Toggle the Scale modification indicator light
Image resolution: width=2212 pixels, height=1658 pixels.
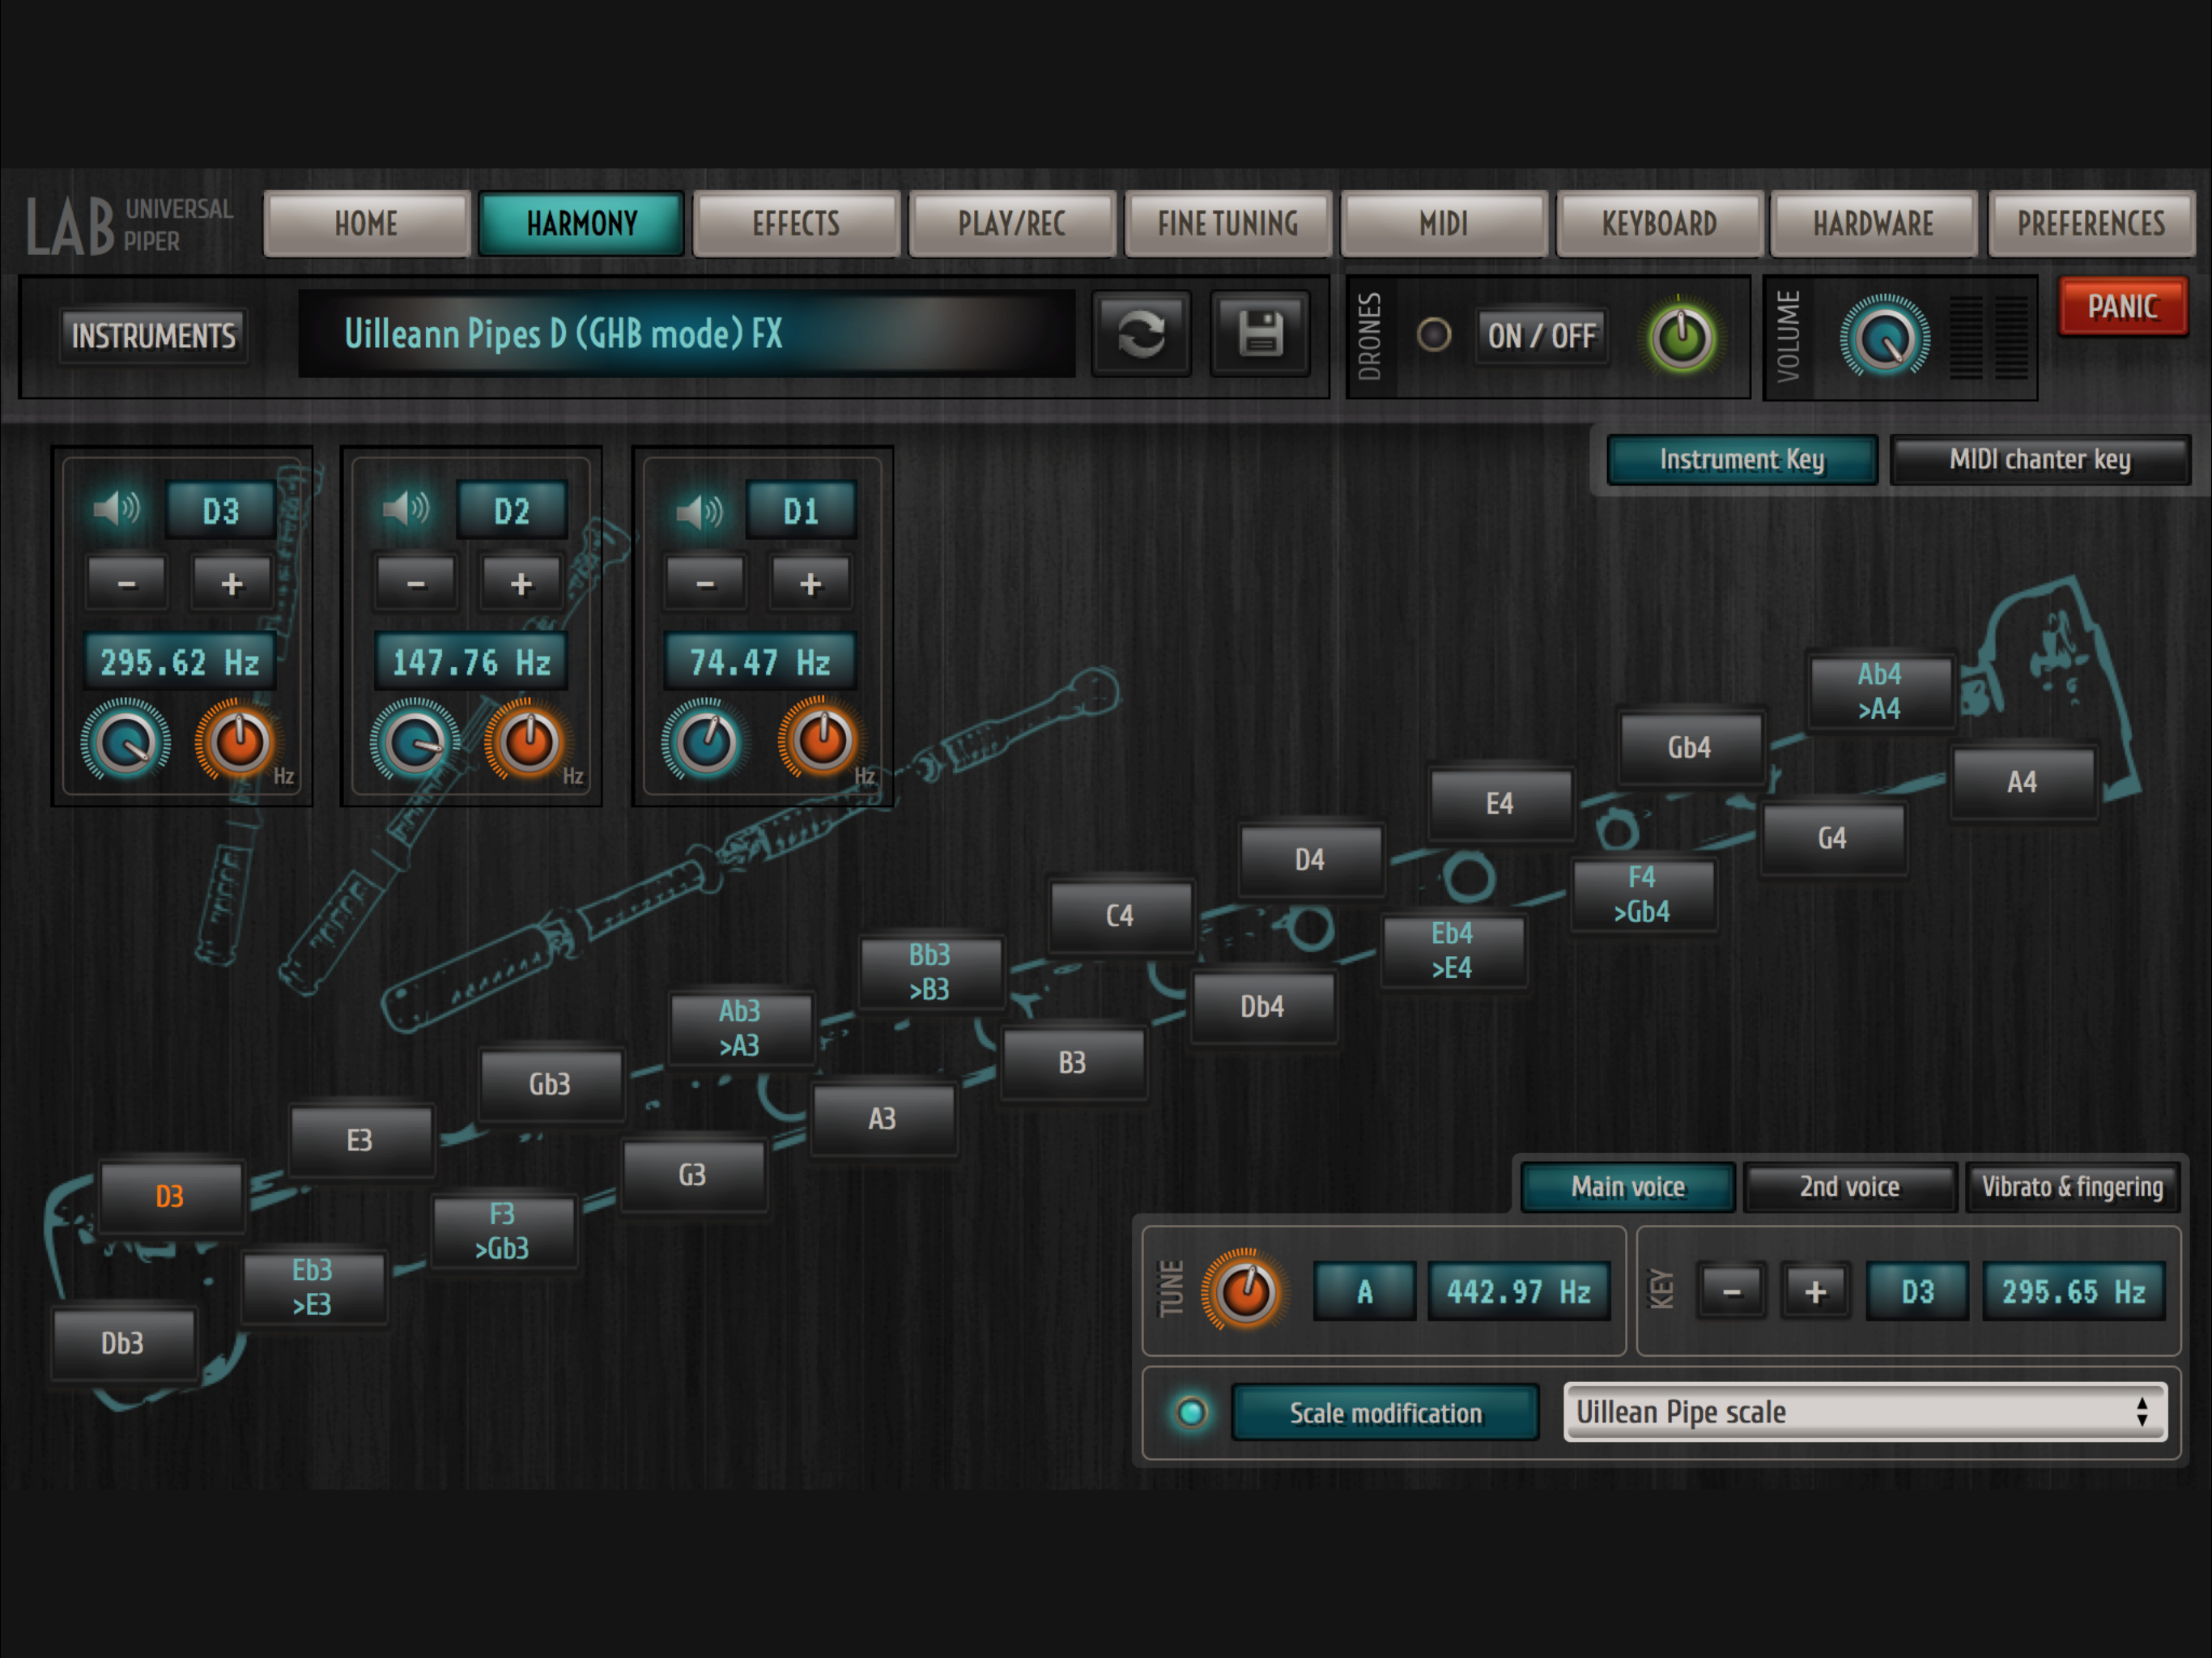(1190, 1412)
